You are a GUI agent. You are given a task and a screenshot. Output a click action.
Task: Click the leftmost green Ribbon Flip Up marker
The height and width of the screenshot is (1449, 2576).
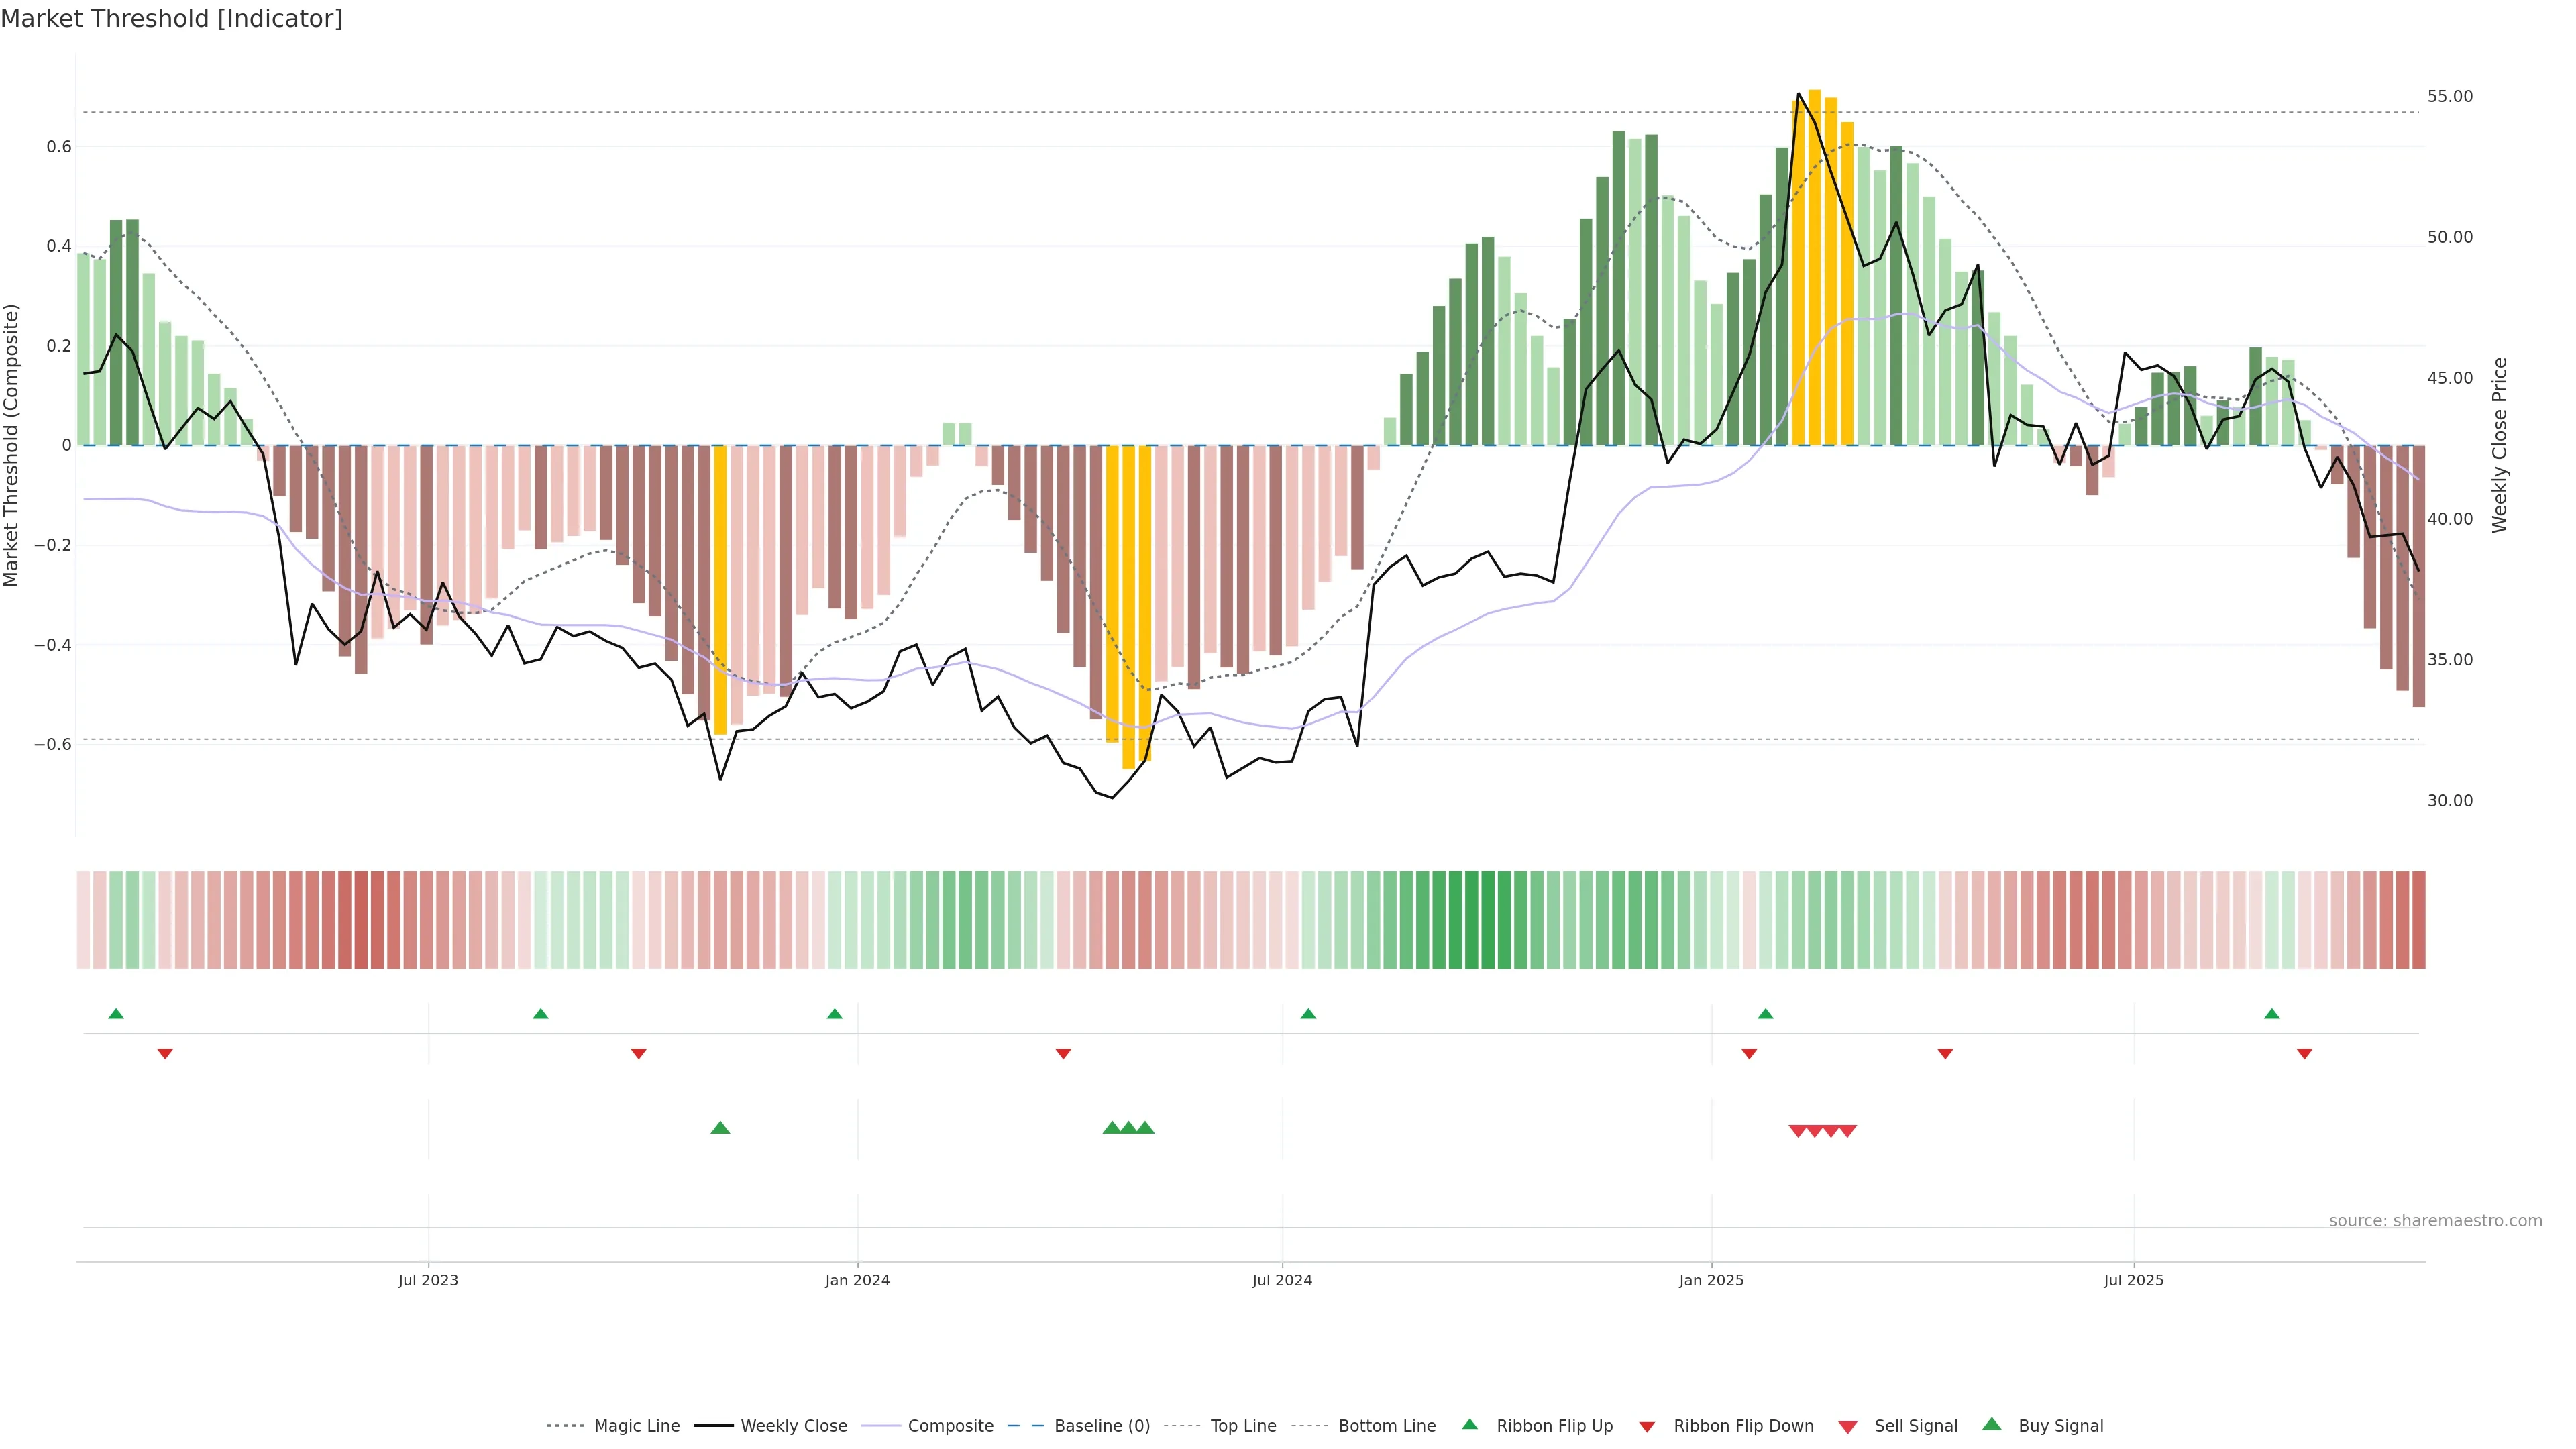tap(116, 1014)
